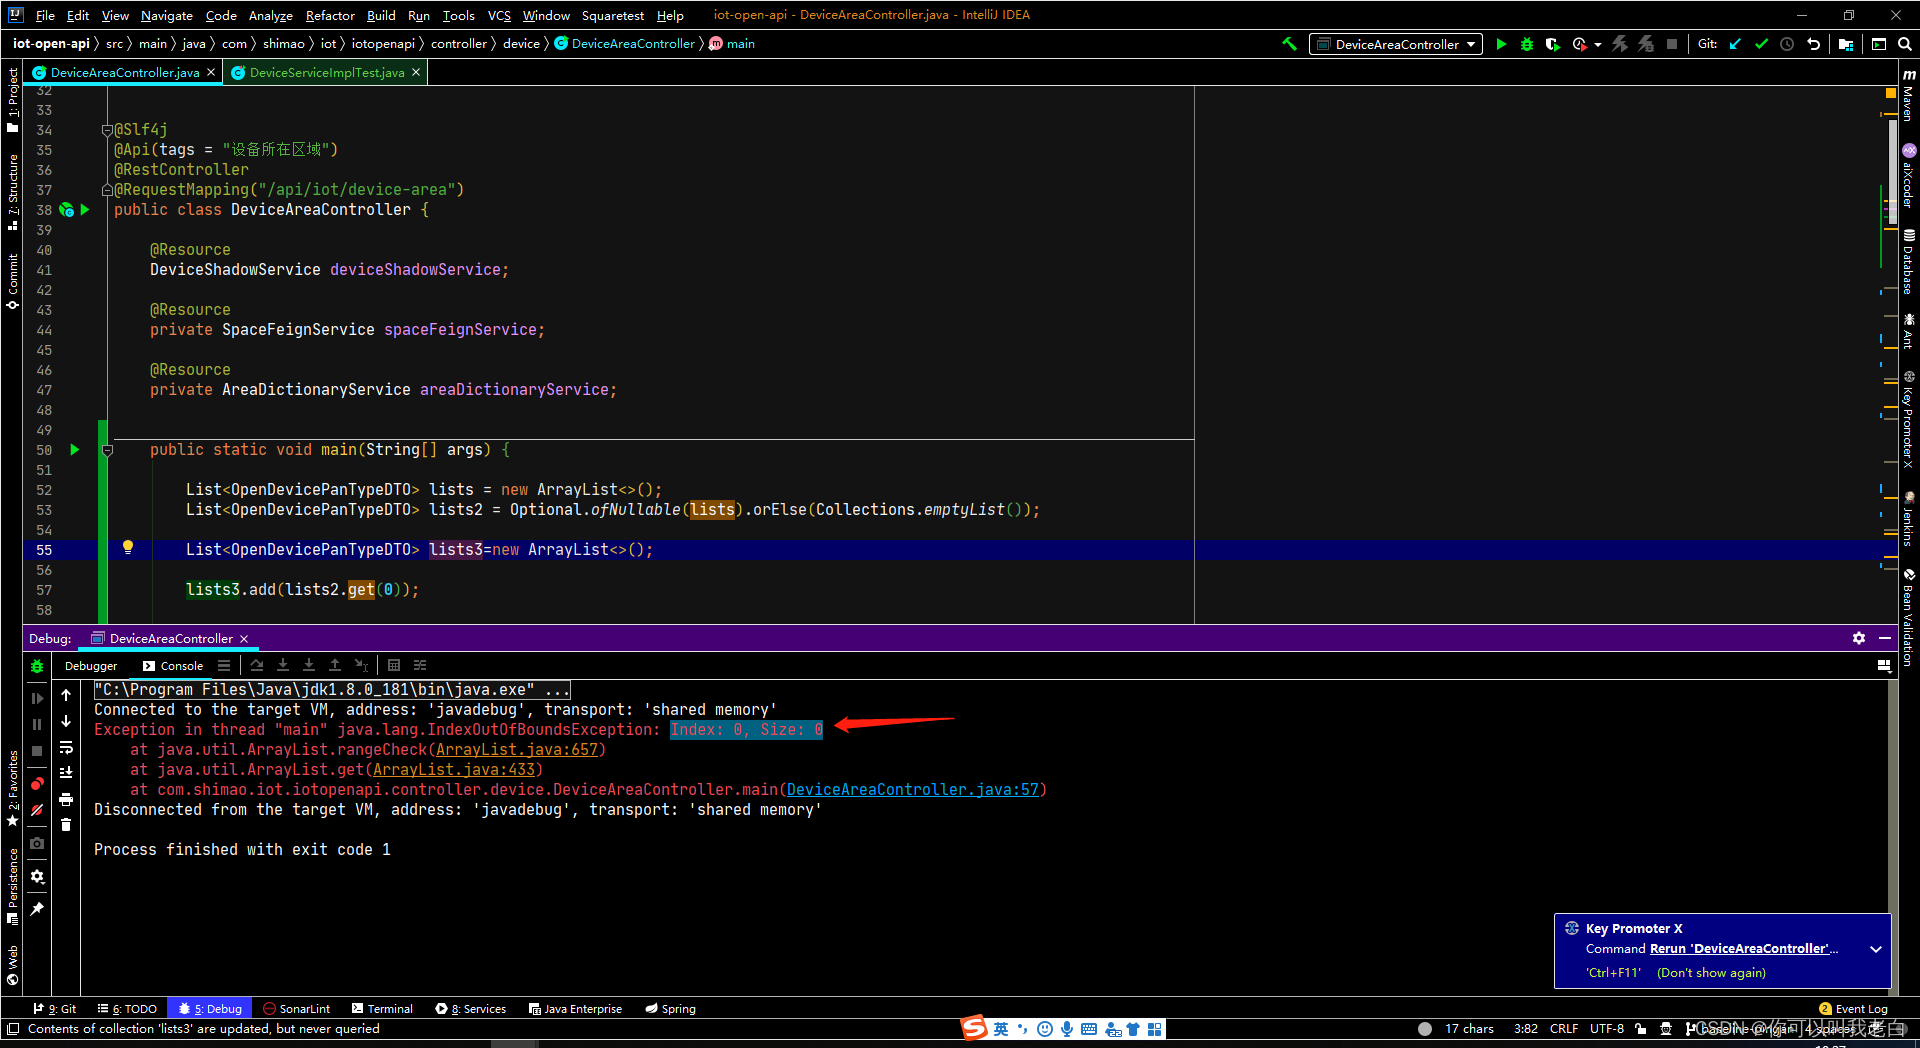Screen dimensions: 1920x1048
Task: Open the Run Anything icon
Action: click(1879, 44)
